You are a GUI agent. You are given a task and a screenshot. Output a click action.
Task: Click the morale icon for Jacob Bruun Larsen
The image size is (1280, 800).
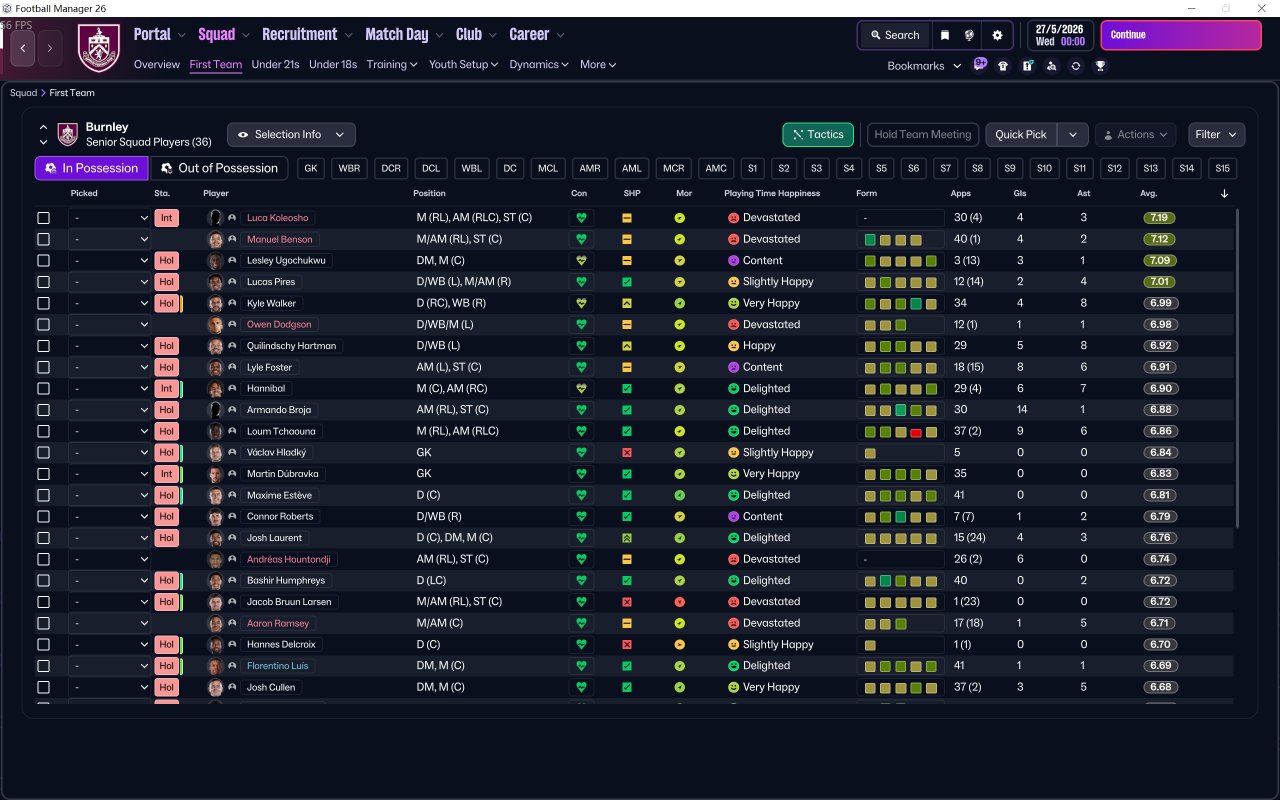[x=680, y=602]
